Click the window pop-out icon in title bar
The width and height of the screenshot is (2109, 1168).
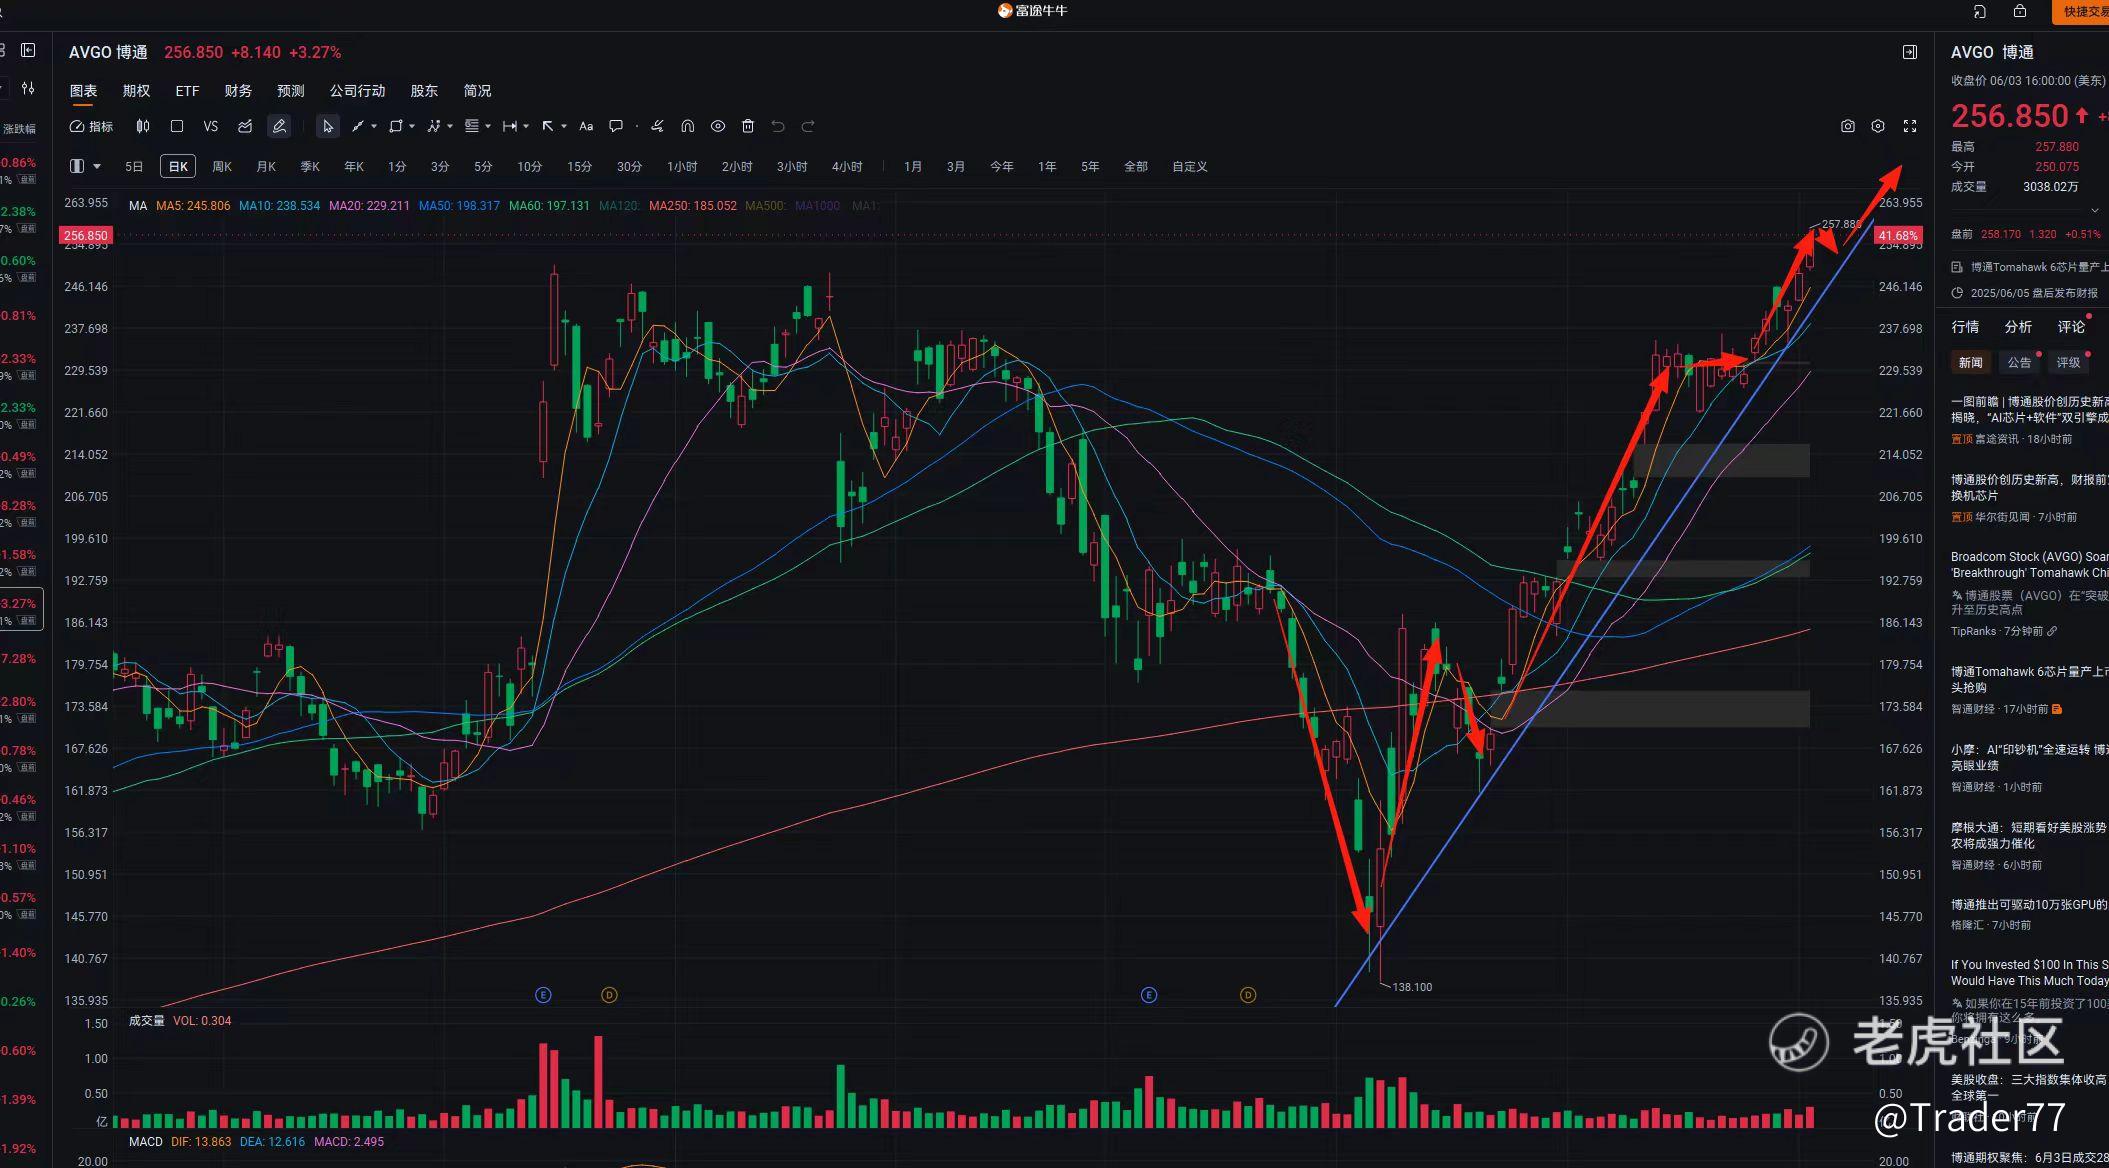click(x=1979, y=11)
